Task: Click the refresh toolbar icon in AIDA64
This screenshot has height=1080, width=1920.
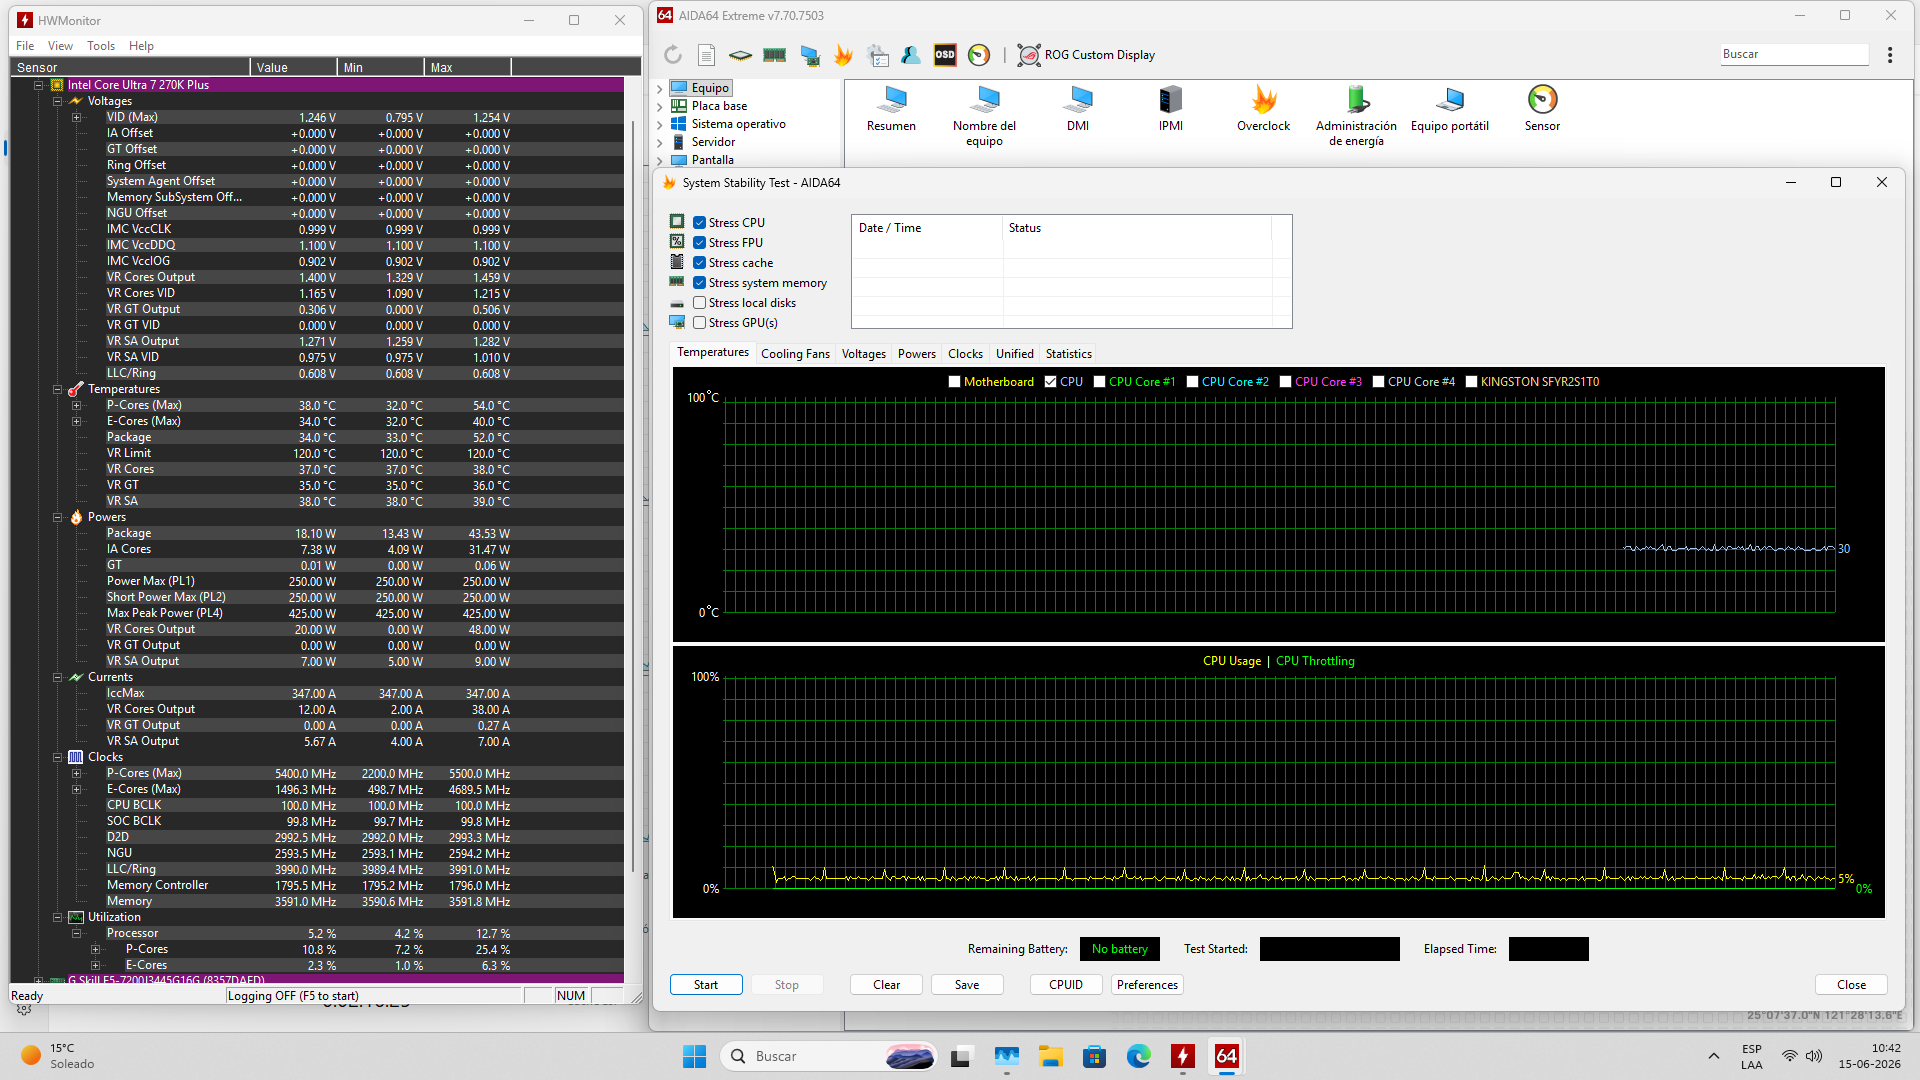Action: point(673,55)
